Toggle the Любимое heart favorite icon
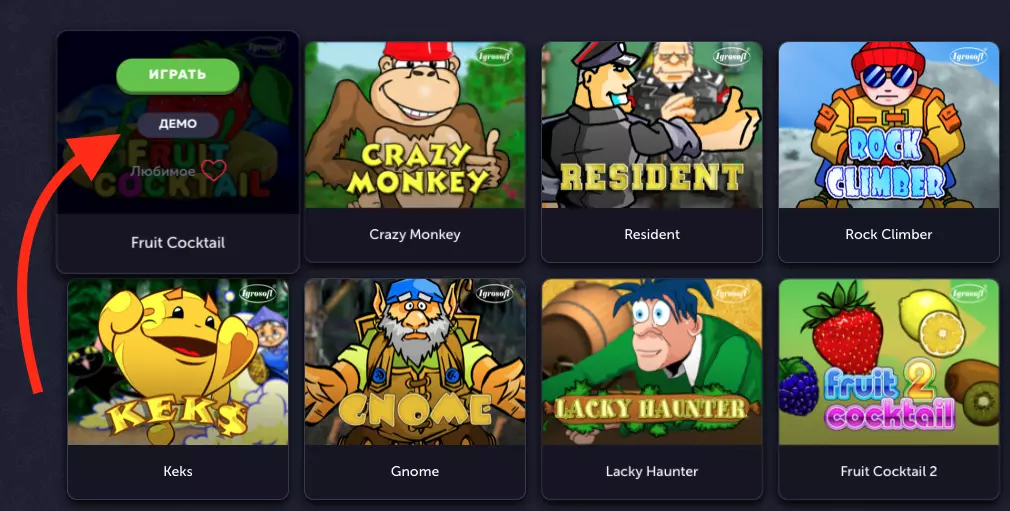This screenshot has height=511, width=1010. 214,171
